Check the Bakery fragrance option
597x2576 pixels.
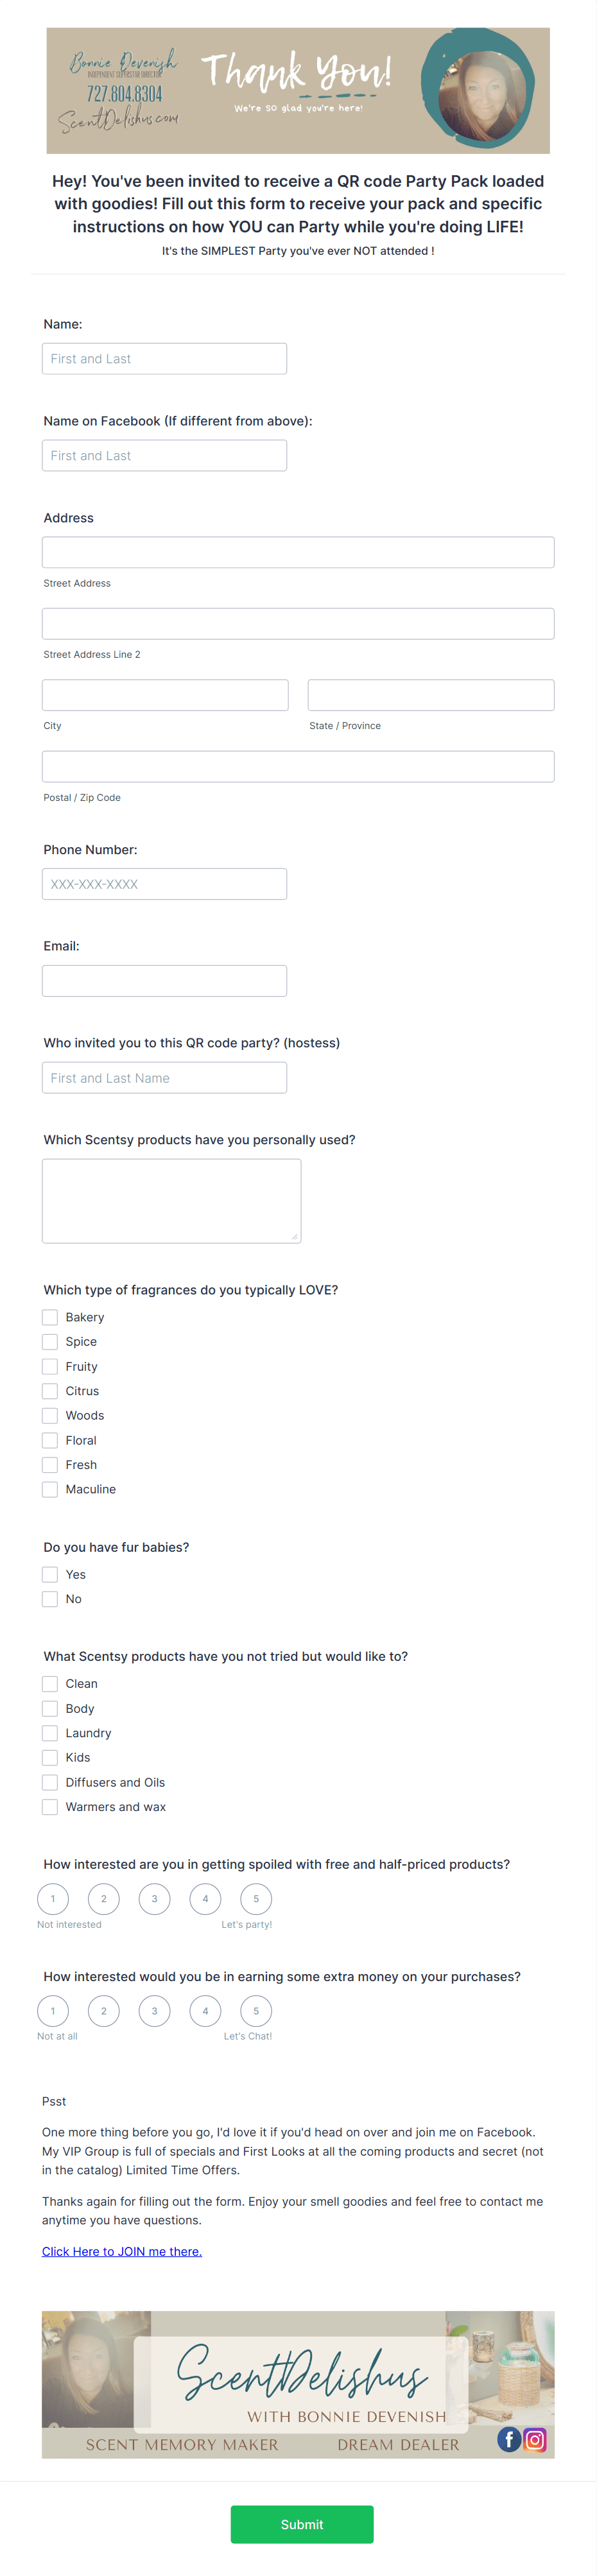[x=49, y=1317]
